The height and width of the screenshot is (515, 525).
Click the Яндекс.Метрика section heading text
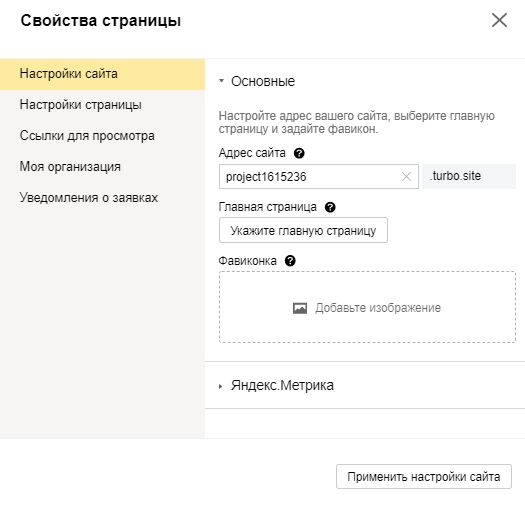pos(282,385)
